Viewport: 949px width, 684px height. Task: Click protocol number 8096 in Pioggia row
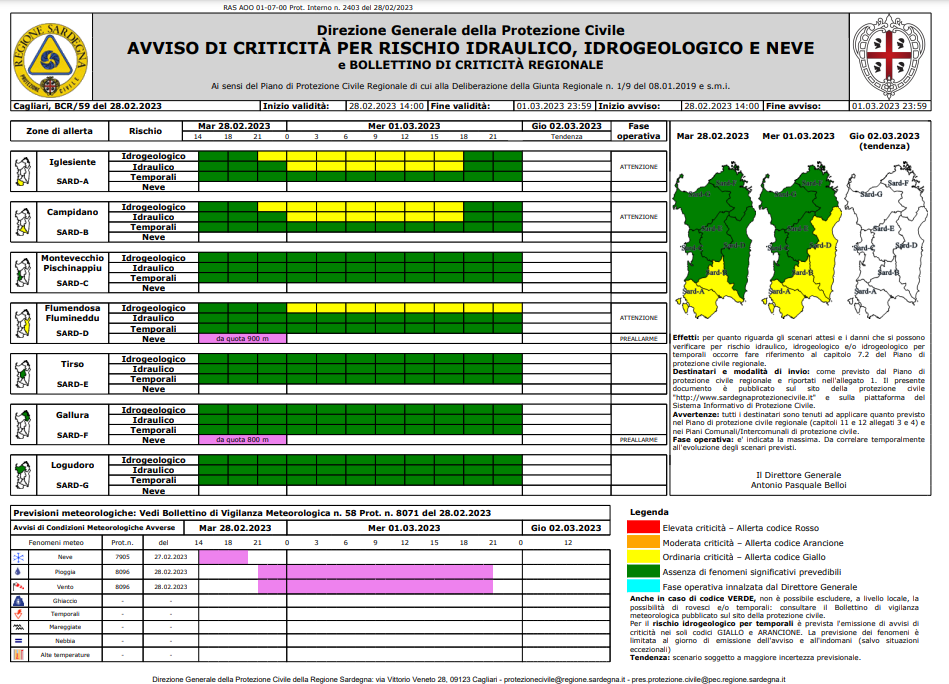click(x=122, y=572)
